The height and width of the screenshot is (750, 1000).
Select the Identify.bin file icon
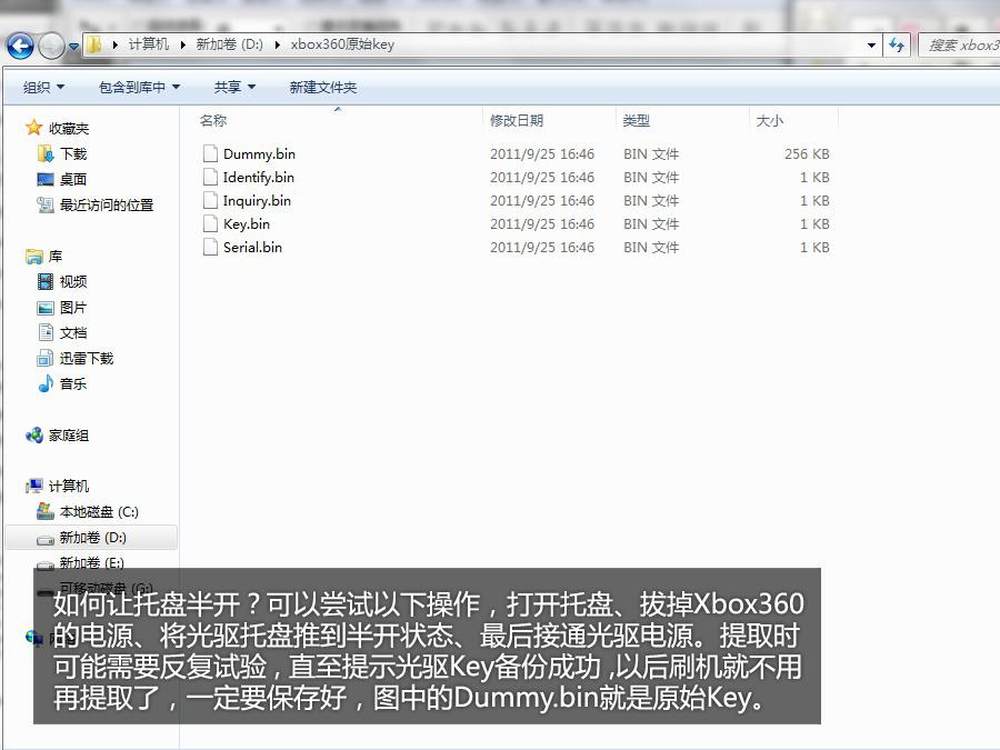(210, 177)
